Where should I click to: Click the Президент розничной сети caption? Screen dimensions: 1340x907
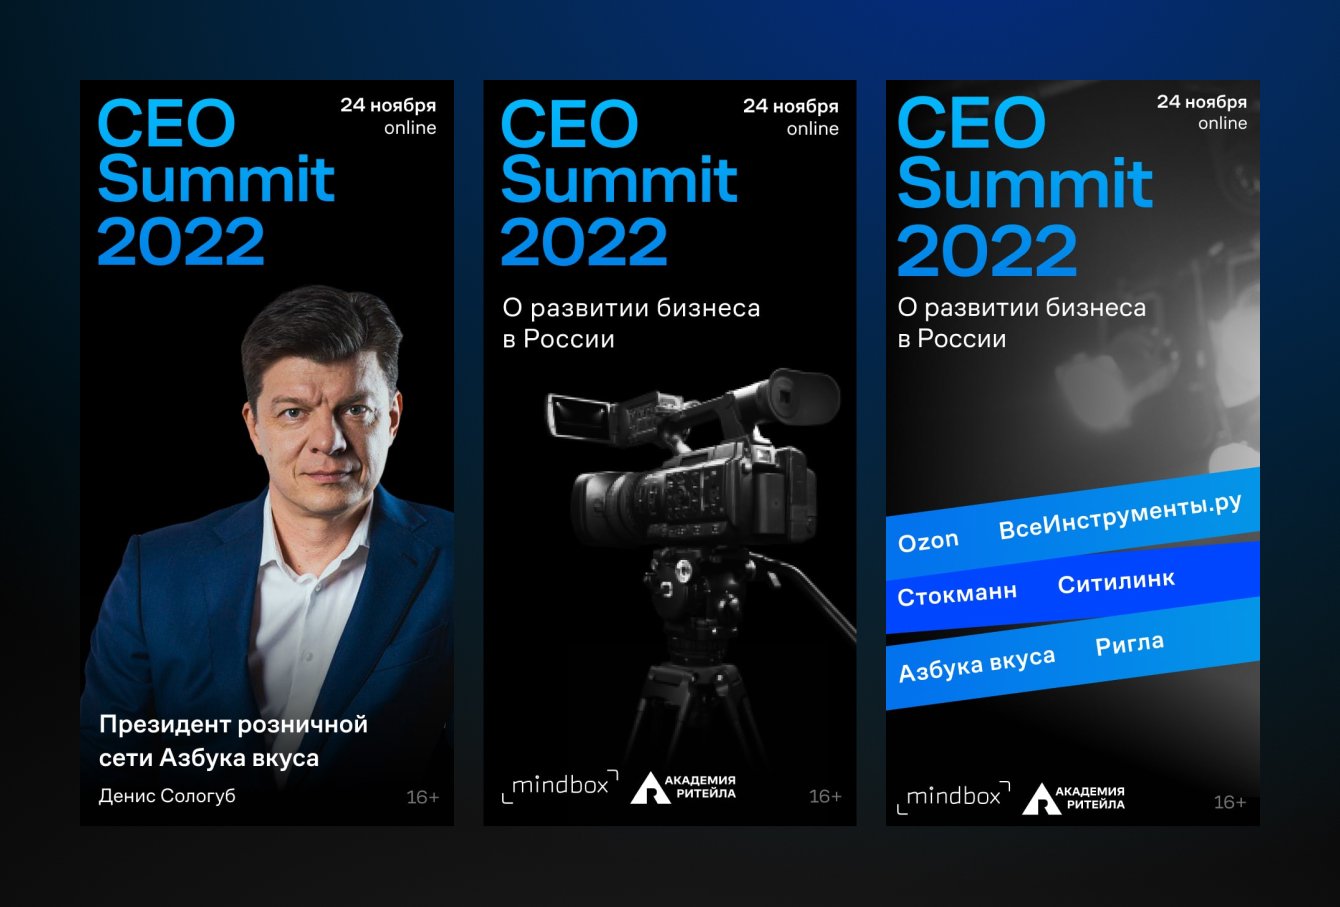pyautogui.click(x=233, y=741)
